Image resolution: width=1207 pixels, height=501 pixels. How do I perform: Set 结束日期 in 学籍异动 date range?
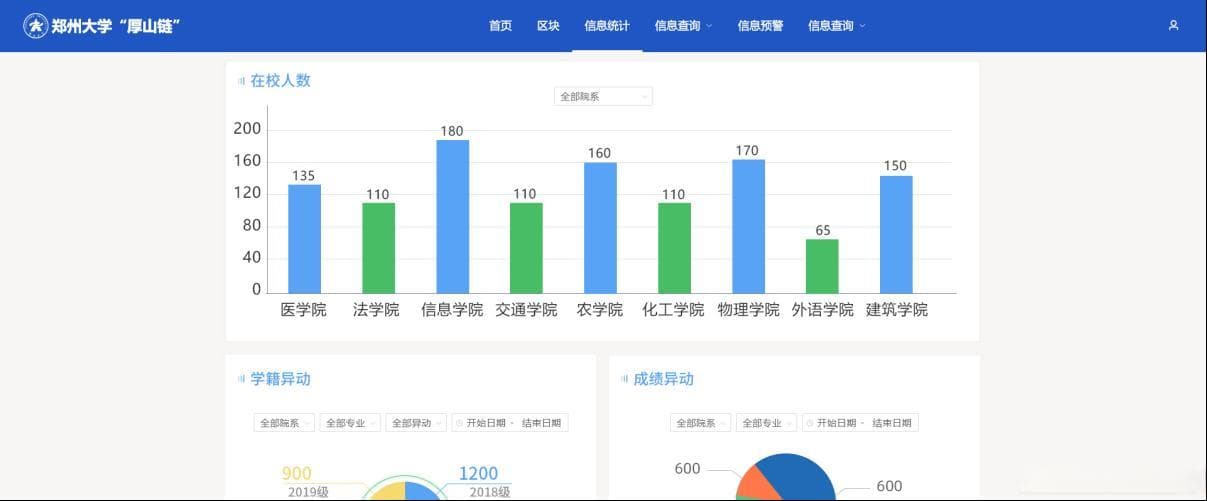[541, 423]
